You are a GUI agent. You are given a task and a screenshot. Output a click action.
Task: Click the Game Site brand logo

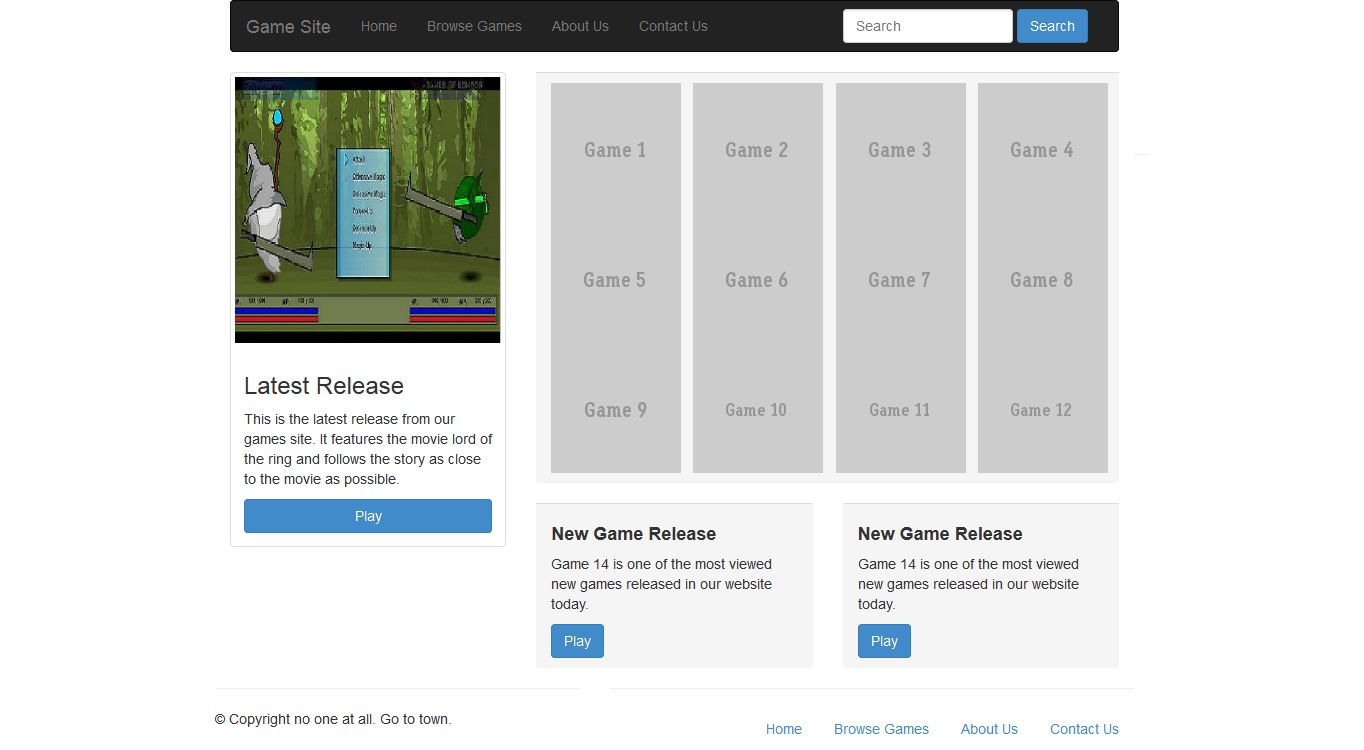tap(288, 26)
